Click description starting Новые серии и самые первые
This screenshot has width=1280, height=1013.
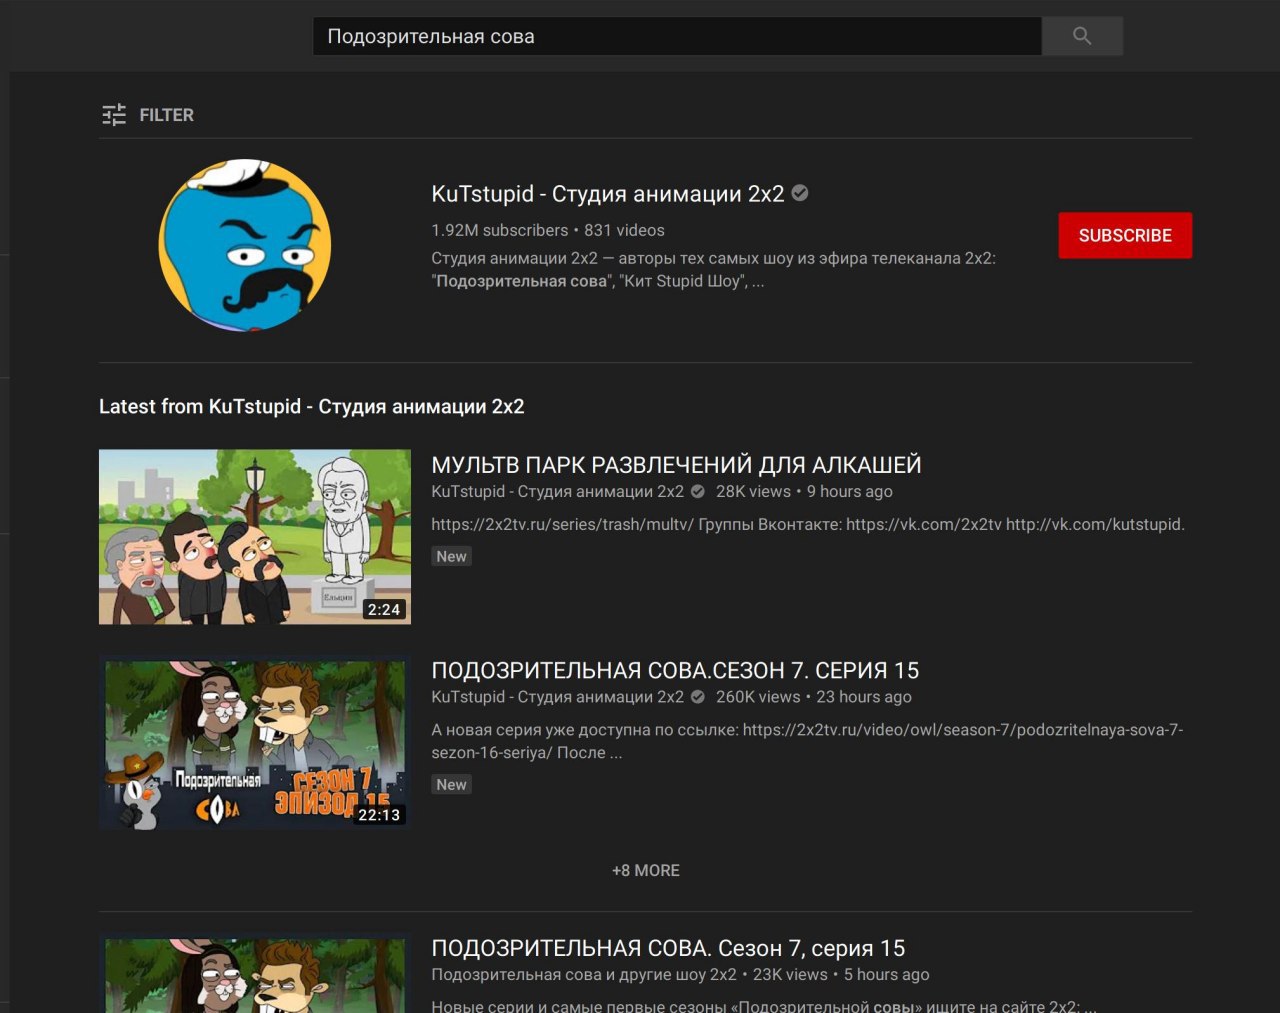tap(764, 1006)
